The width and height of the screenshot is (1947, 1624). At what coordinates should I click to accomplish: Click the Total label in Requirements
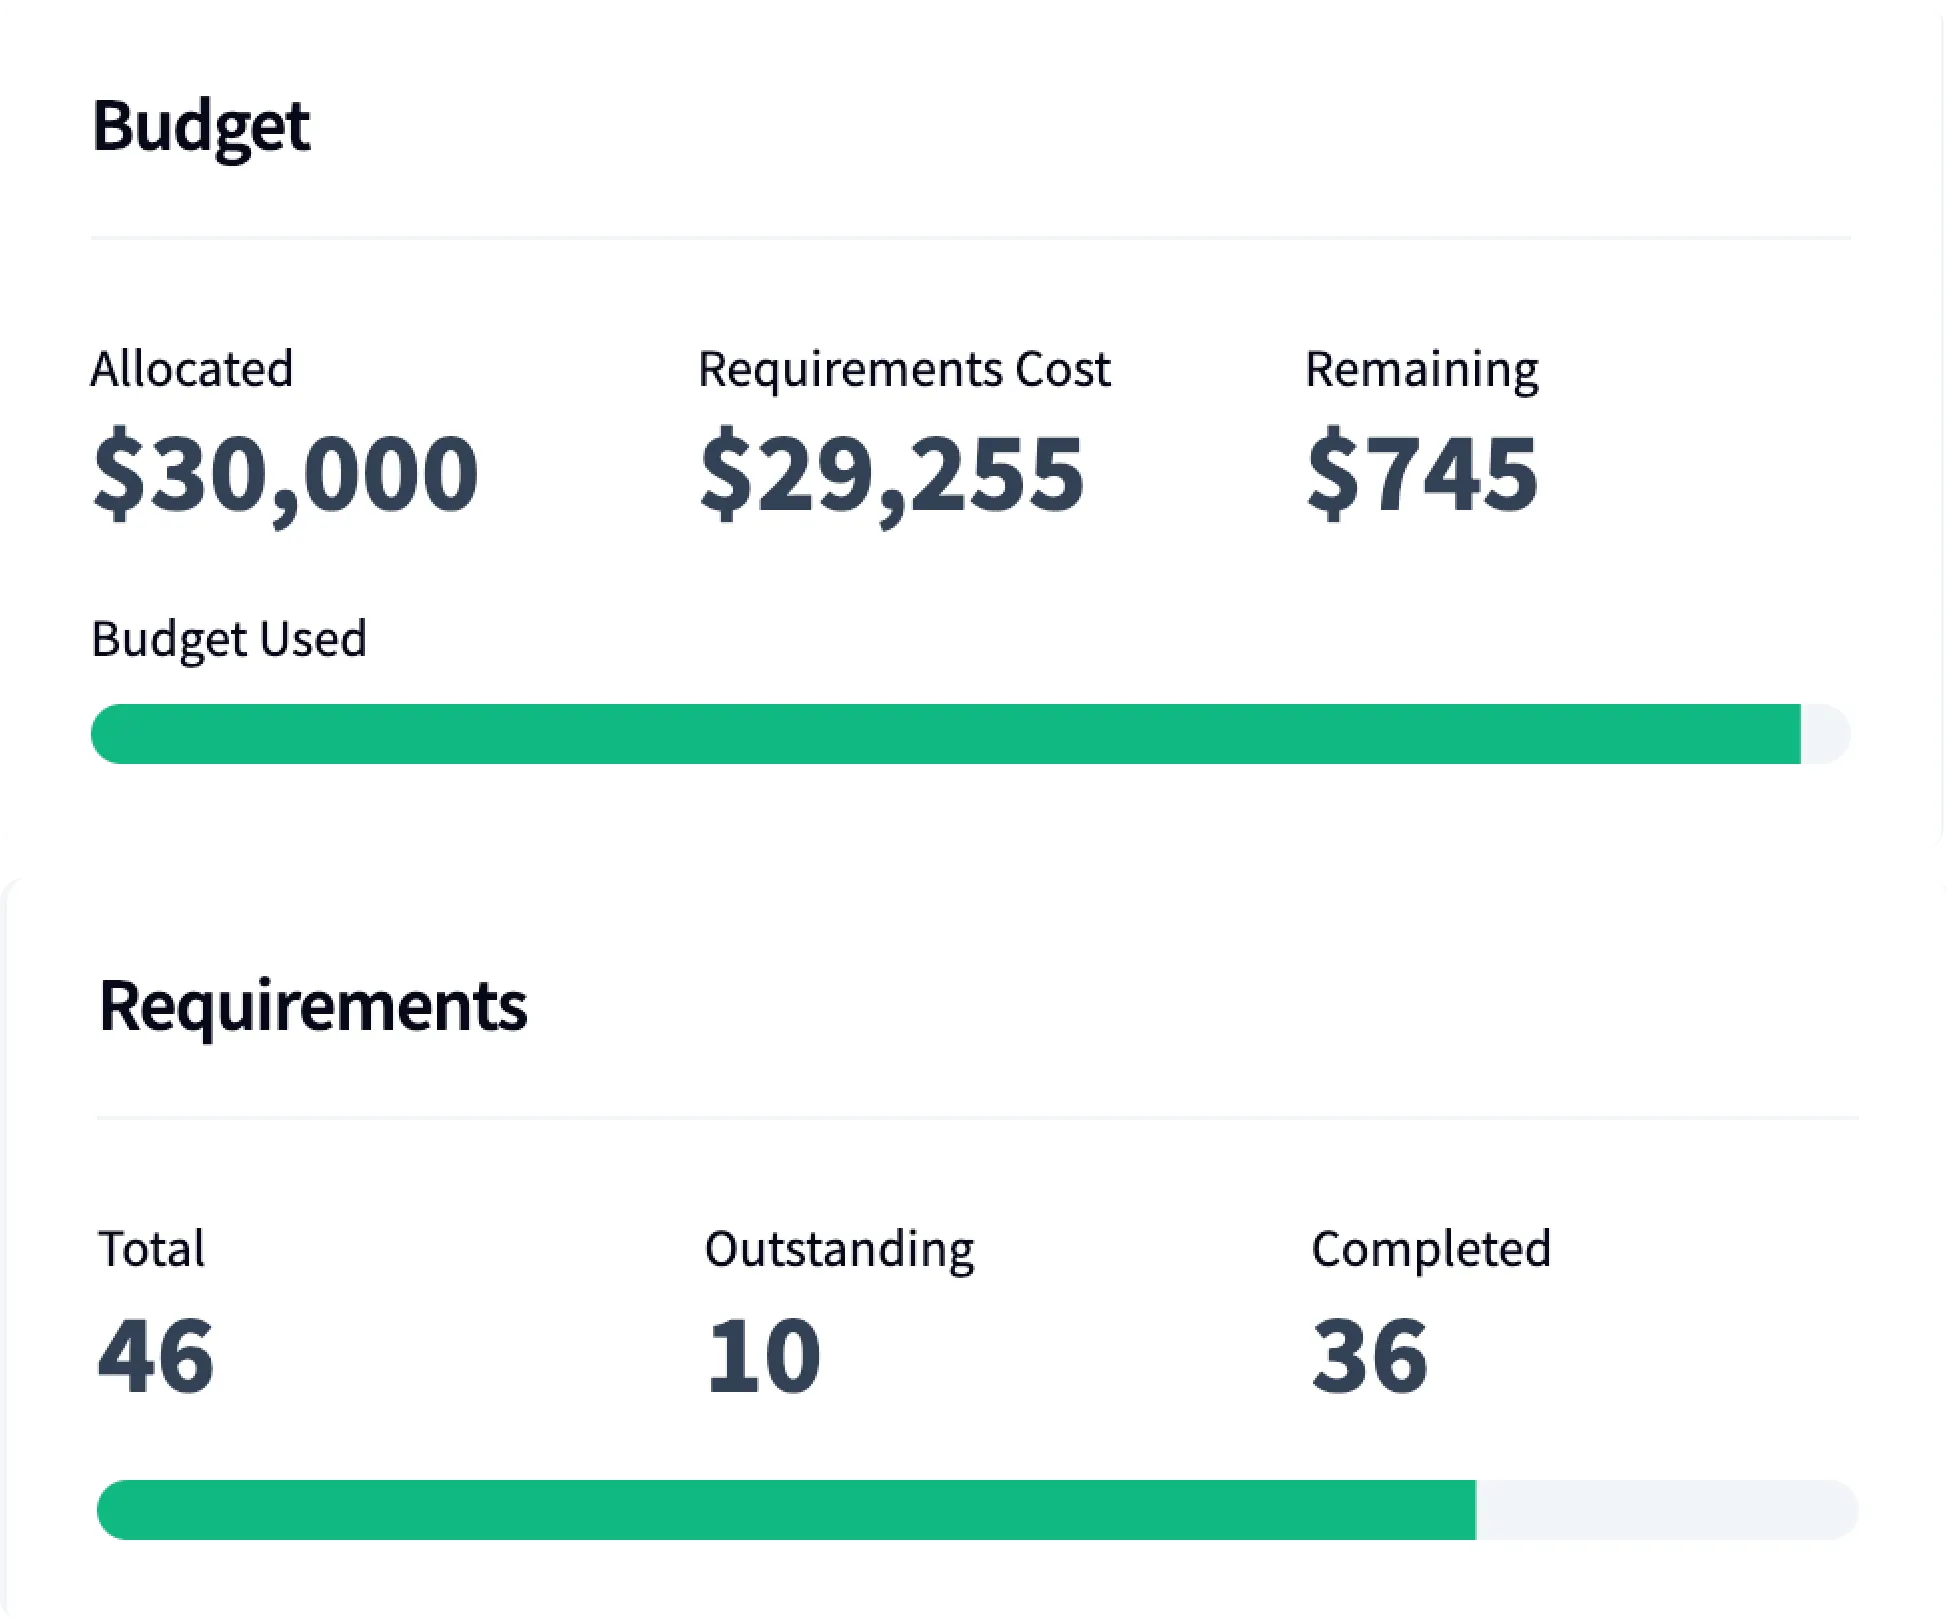[x=152, y=1249]
